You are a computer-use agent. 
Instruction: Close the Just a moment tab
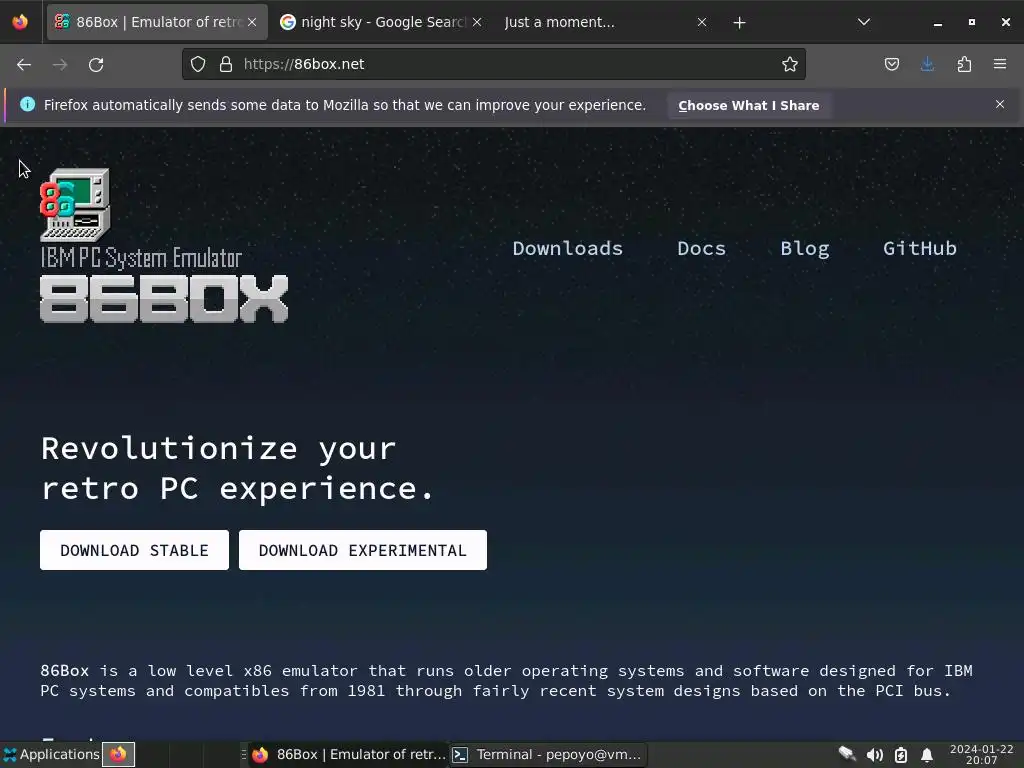702,22
